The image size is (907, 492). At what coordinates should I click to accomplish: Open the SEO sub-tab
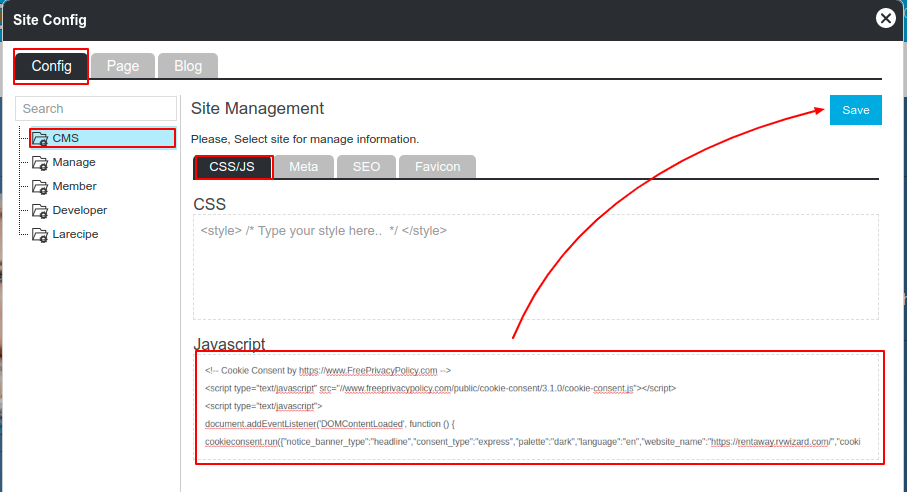(x=366, y=167)
